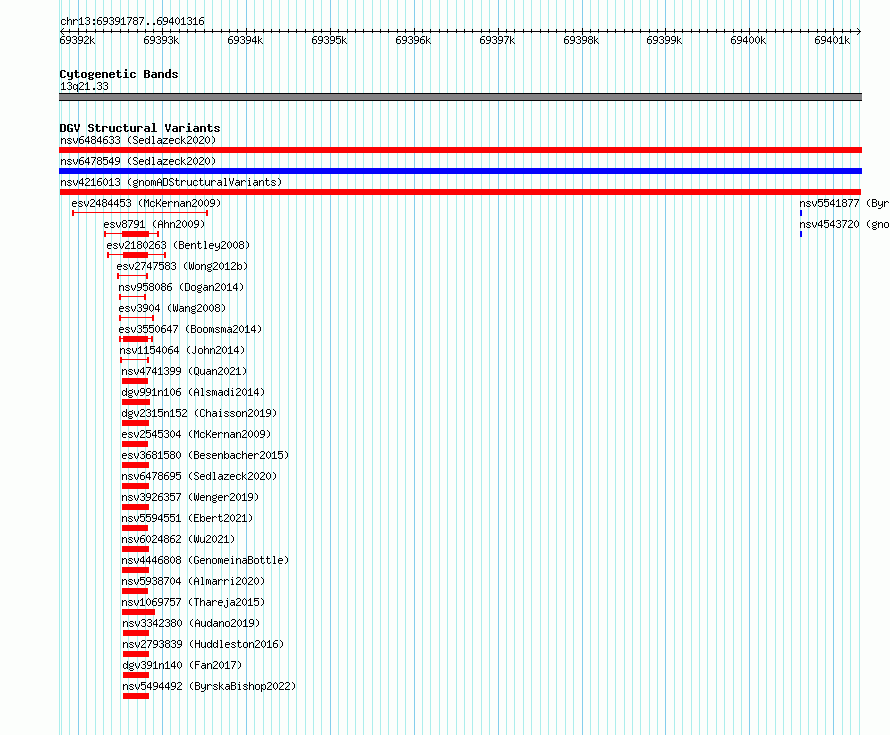
Task: Open variant esv3904 (Wang2008)
Action: point(172,308)
